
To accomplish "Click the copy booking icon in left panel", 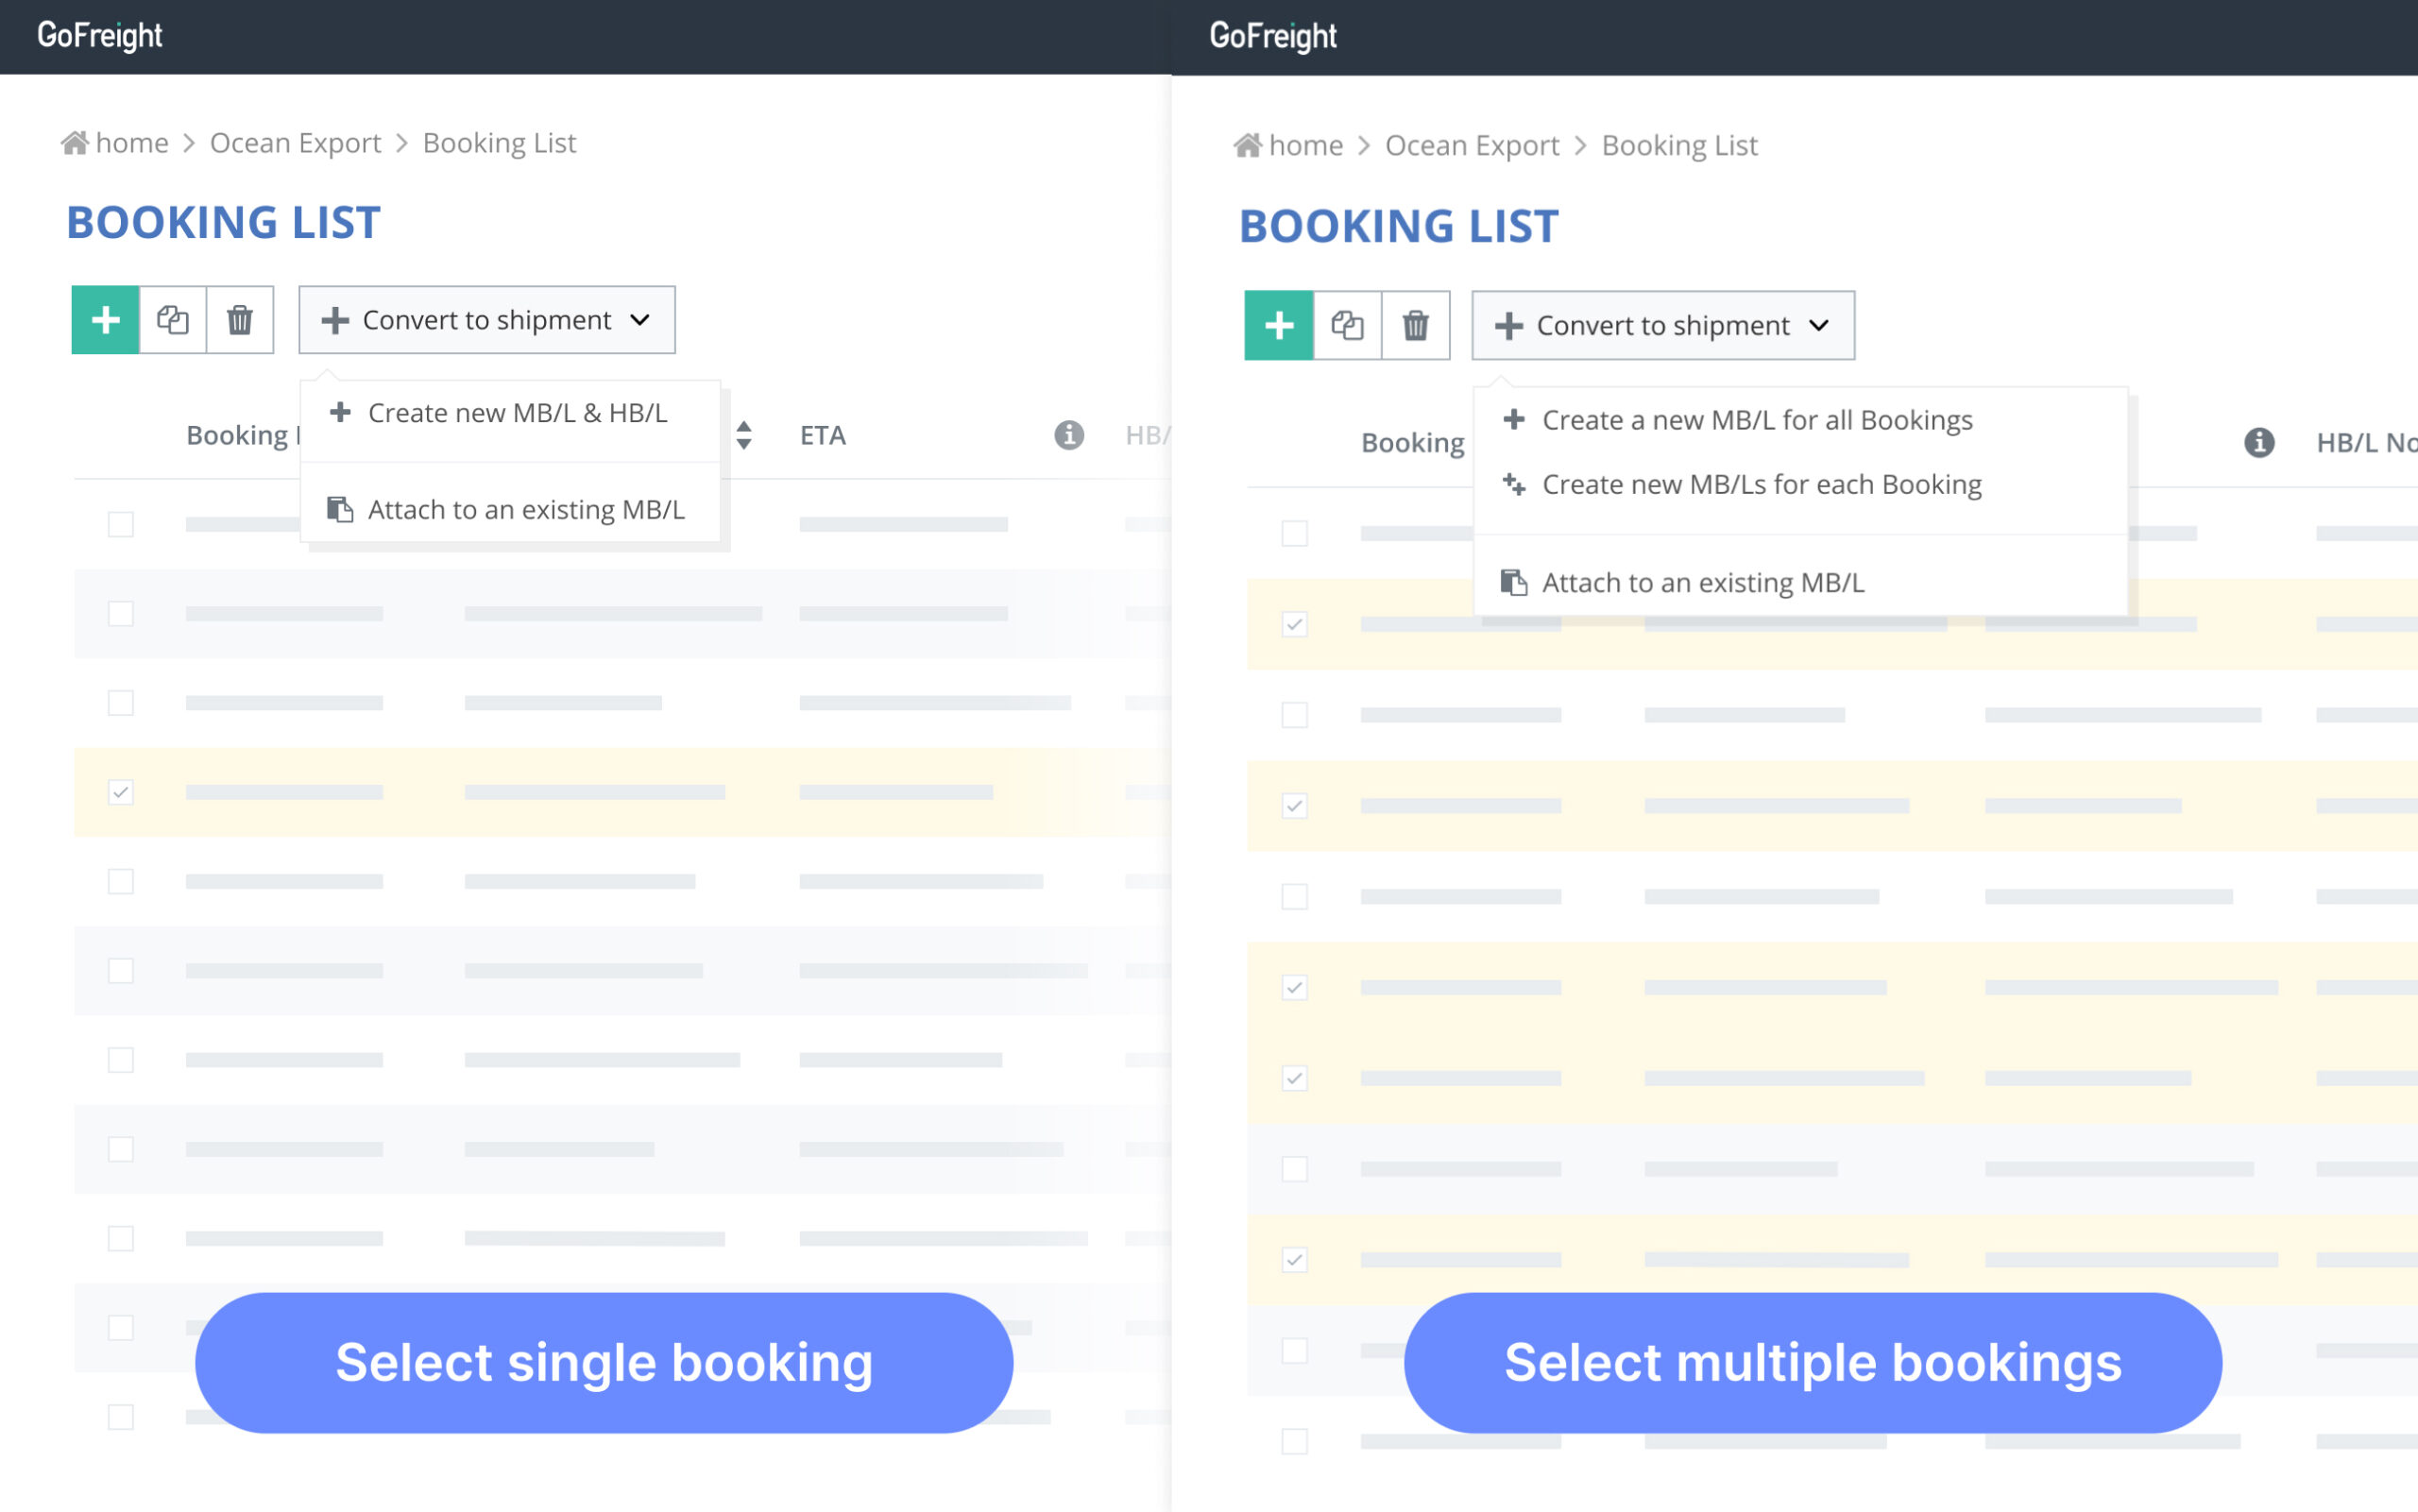I will 173,320.
